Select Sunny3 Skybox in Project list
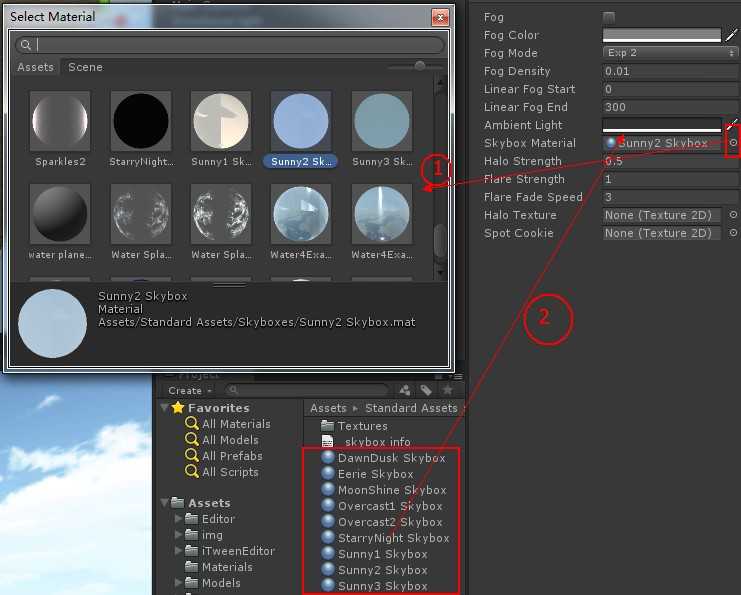 (x=374, y=586)
